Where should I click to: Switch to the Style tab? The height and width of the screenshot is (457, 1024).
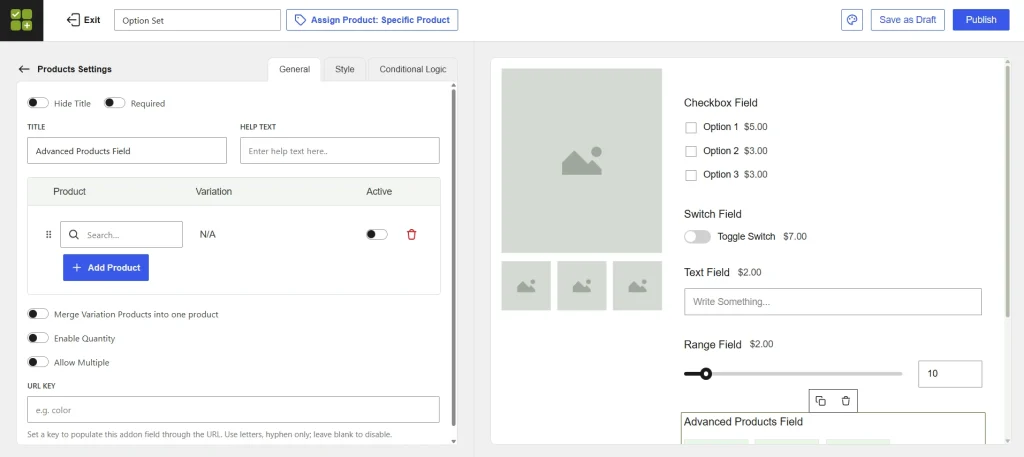tap(345, 69)
